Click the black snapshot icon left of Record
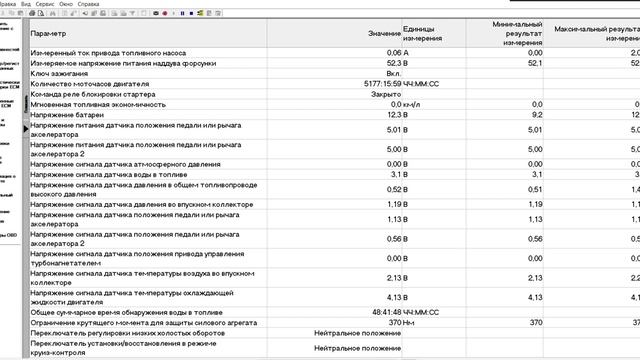Image resolution: width=640 pixels, height=360 pixels. pyautogui.click(x=156, y=13)
